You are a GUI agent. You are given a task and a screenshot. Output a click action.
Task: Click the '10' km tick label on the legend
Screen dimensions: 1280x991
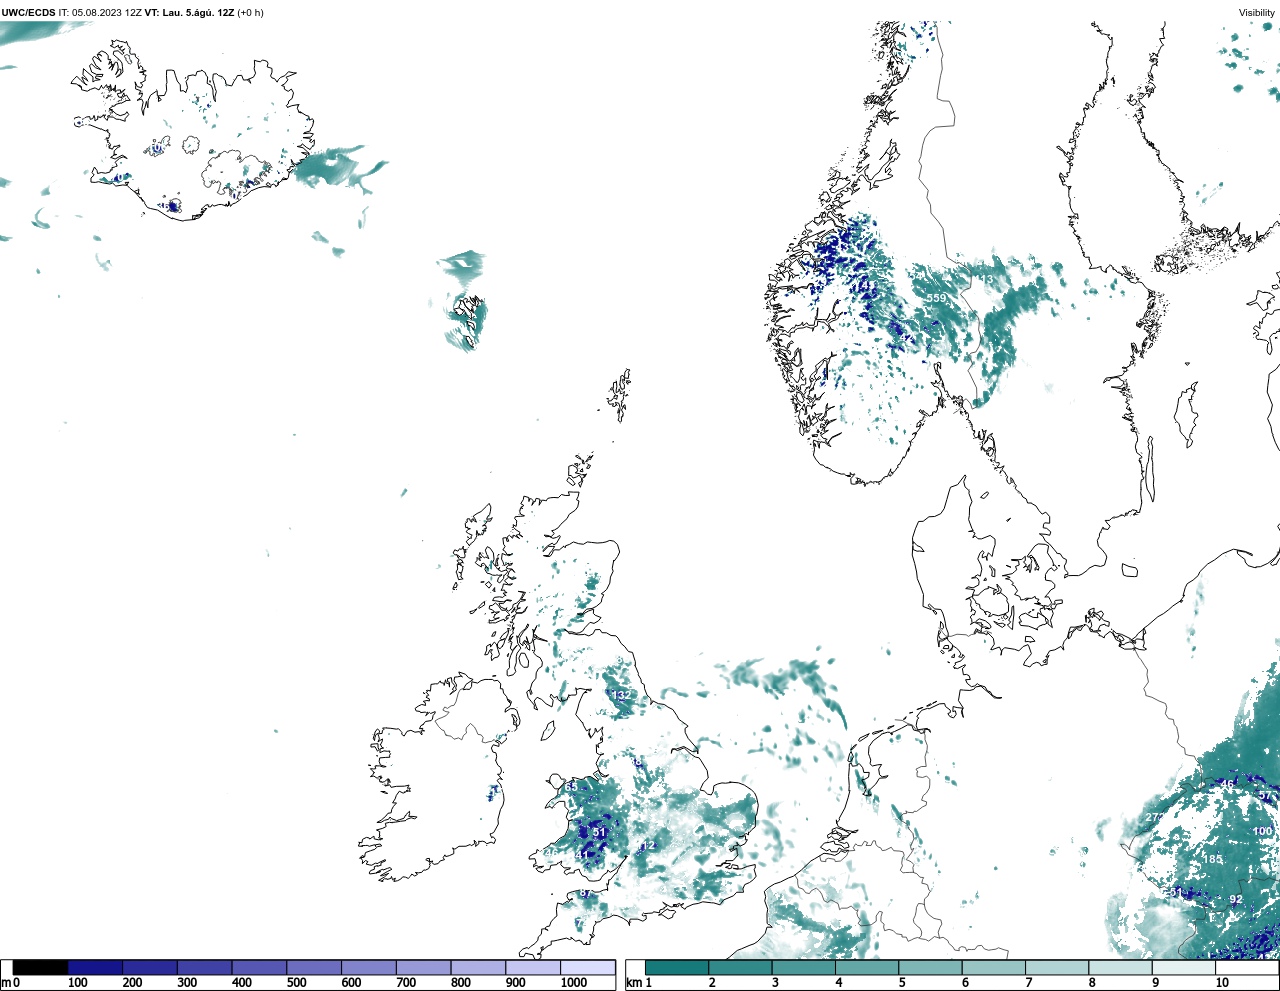[x=1222, y=983]
